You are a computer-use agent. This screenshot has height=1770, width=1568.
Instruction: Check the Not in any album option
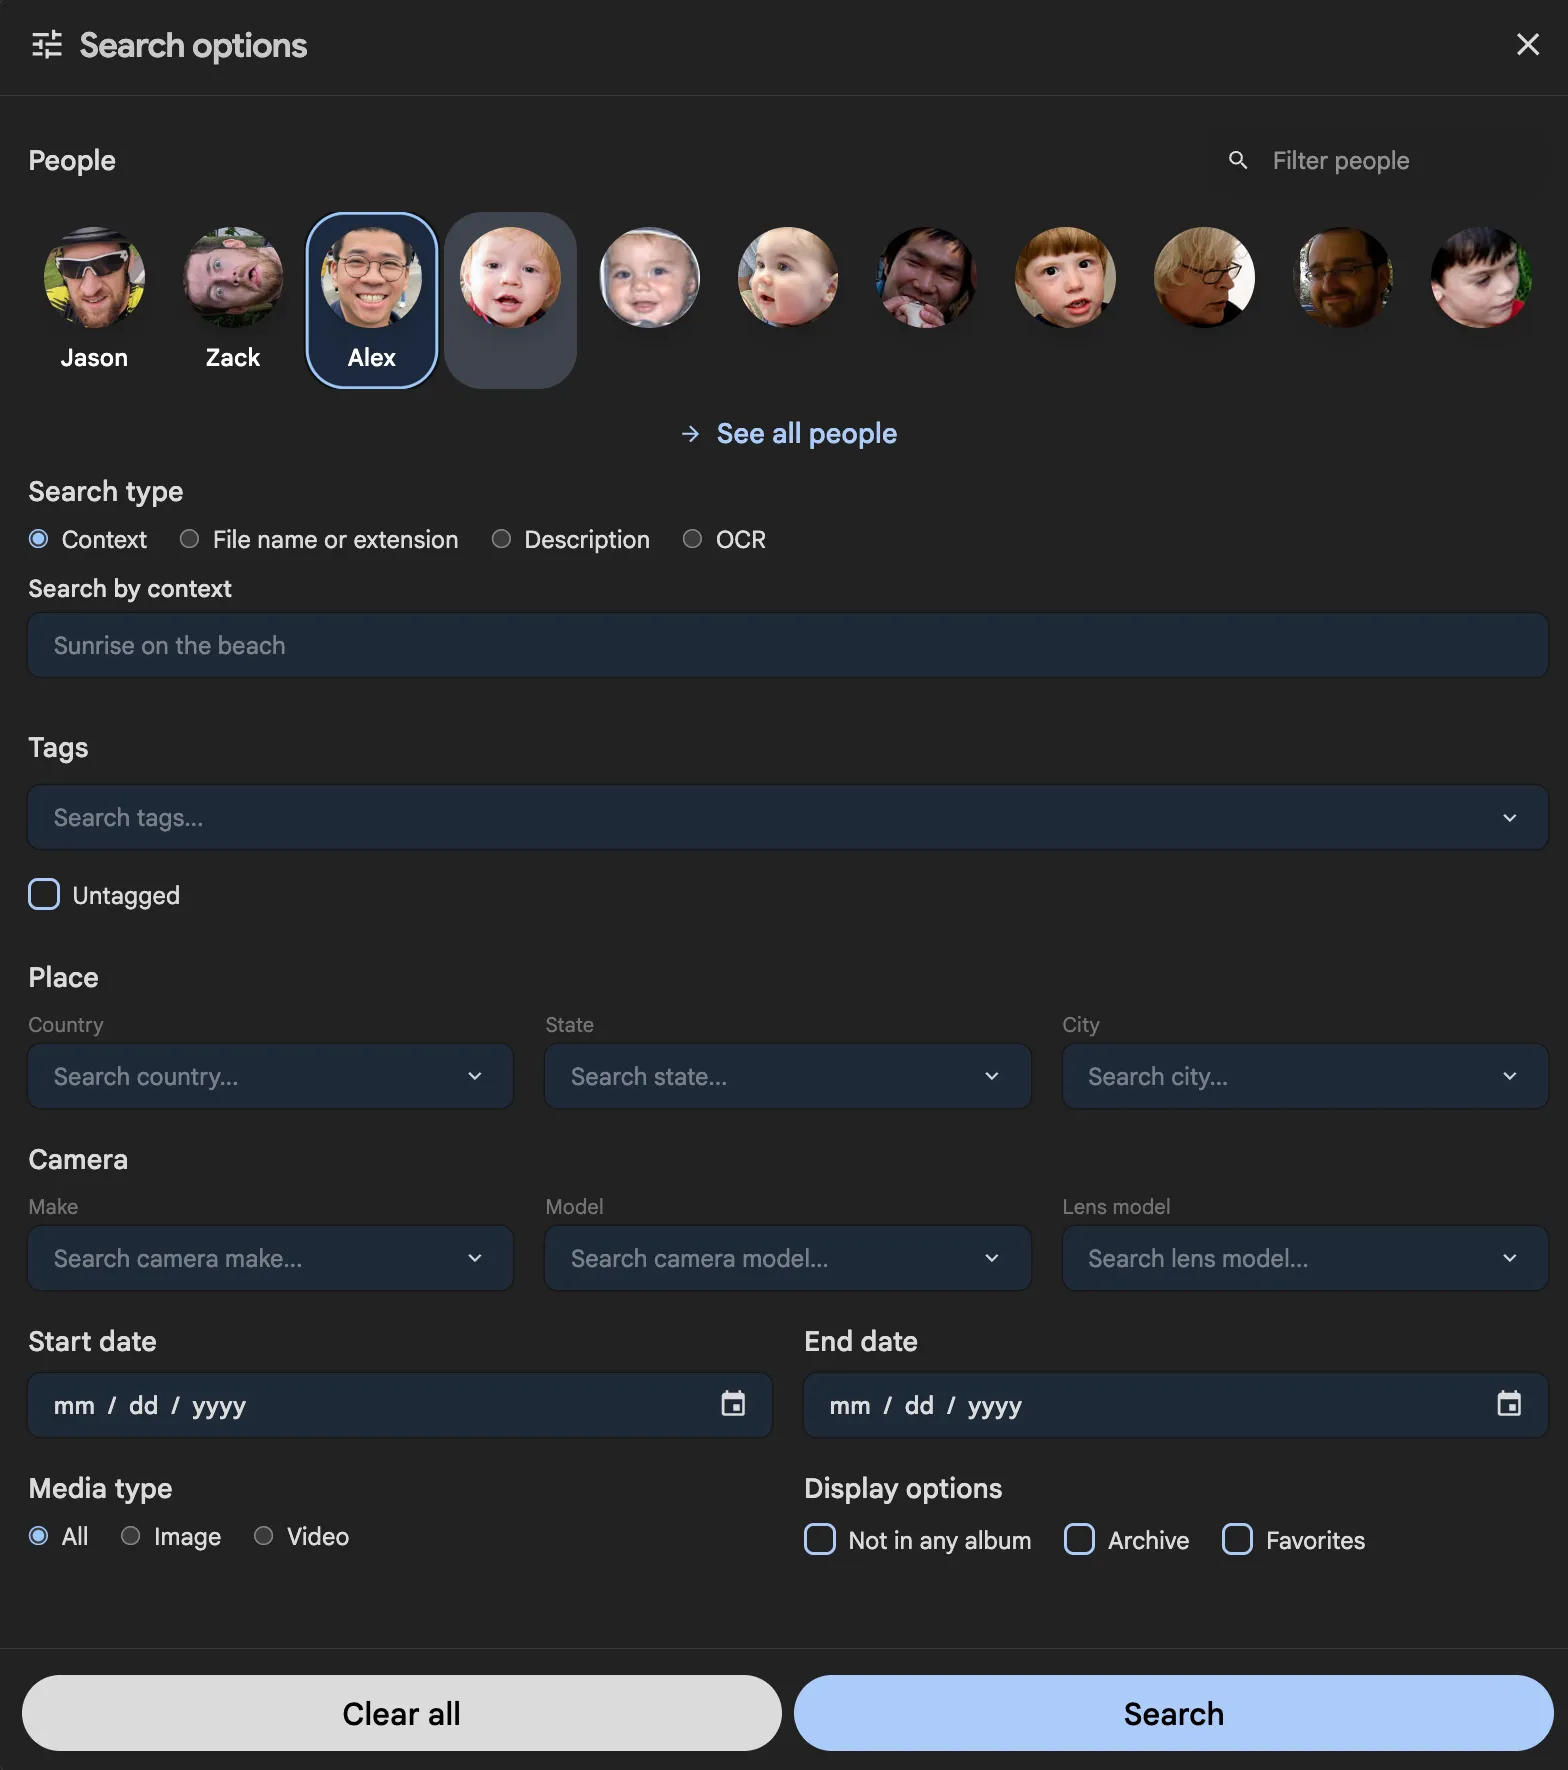[820, 1539]
